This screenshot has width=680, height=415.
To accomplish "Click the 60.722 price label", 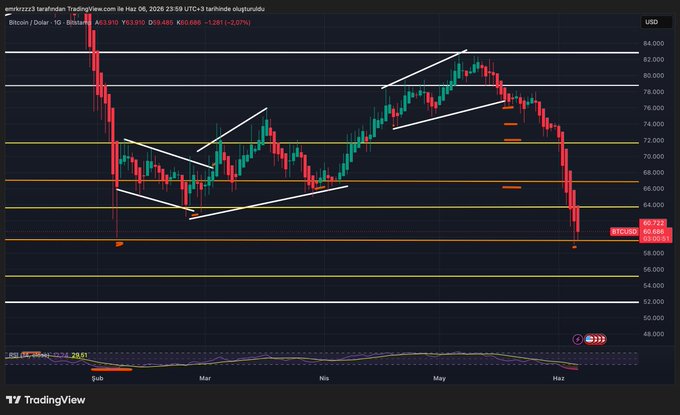I will click(653, 223).
